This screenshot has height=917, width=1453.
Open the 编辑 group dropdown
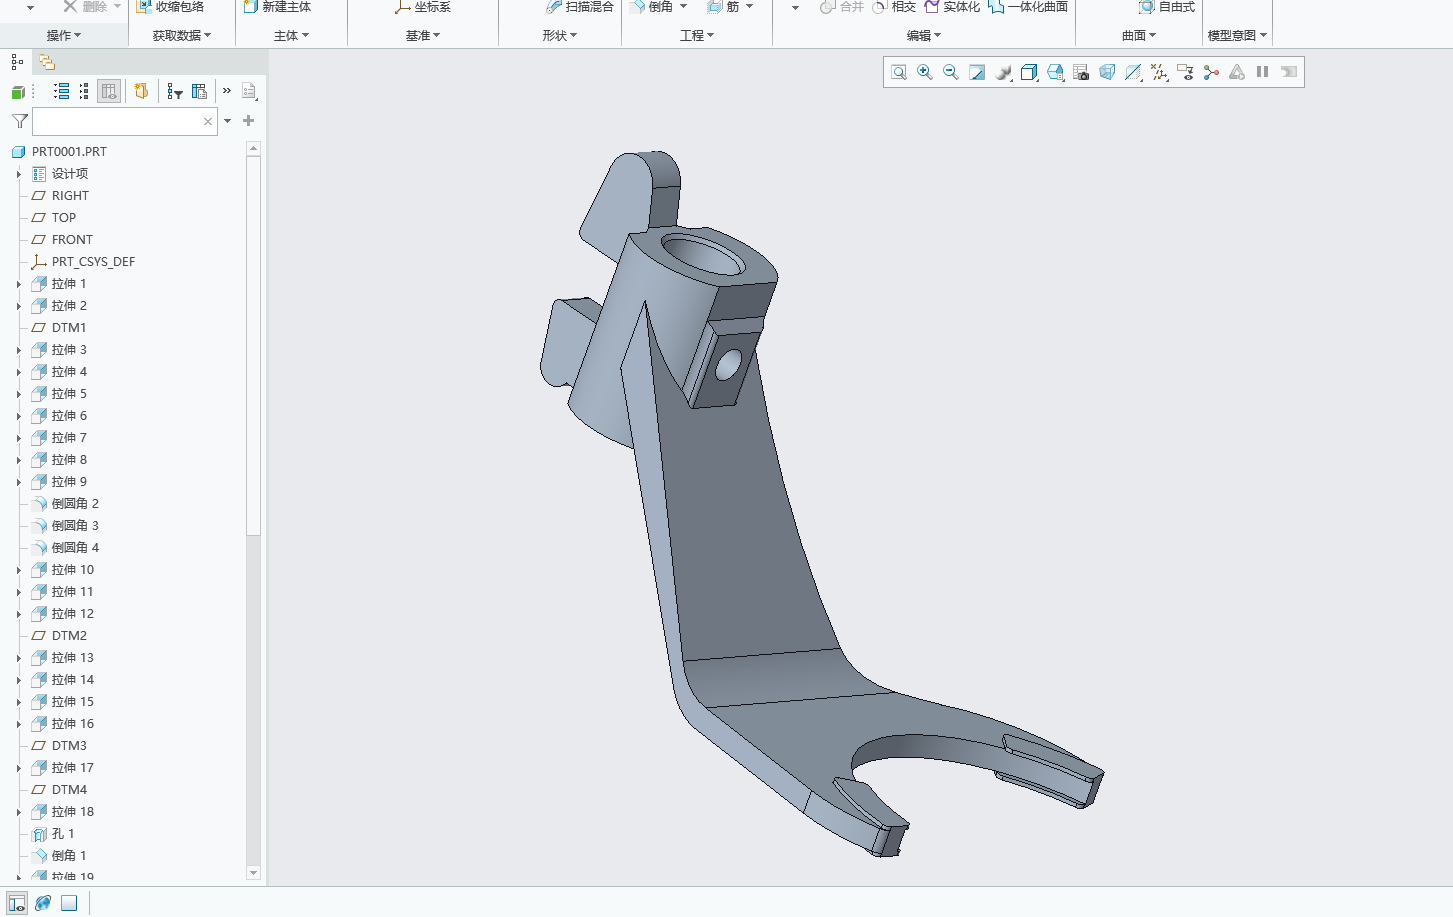pyautogui.click(x=924, y=35)
